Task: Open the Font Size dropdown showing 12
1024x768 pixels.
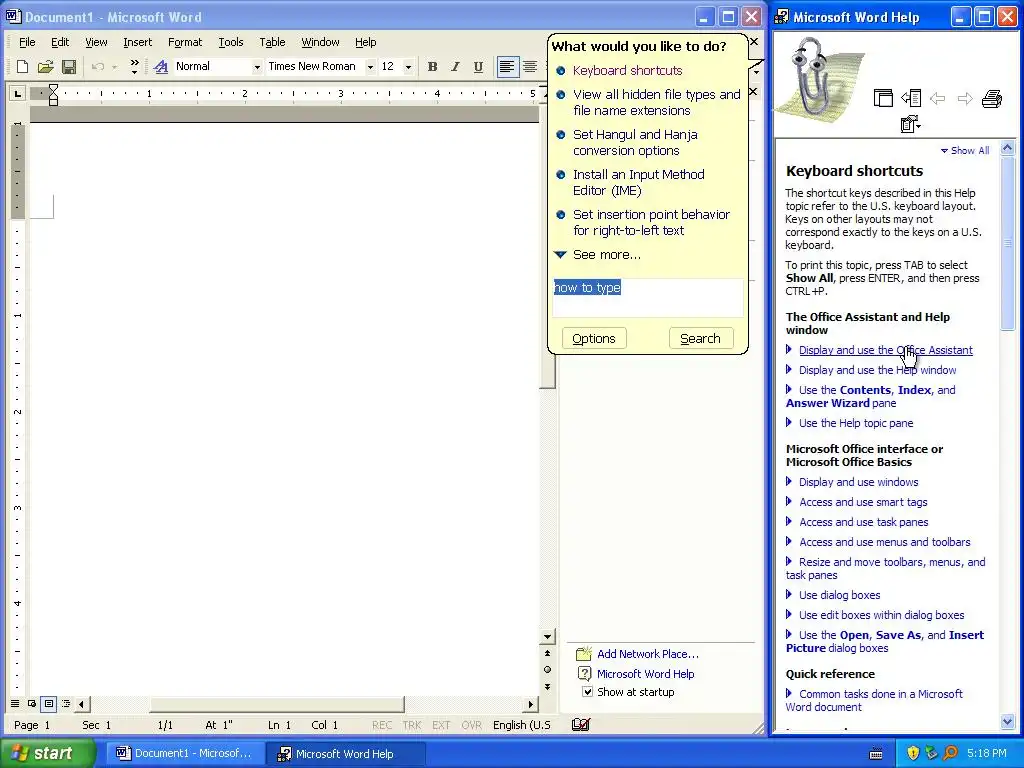Action: 408,67
